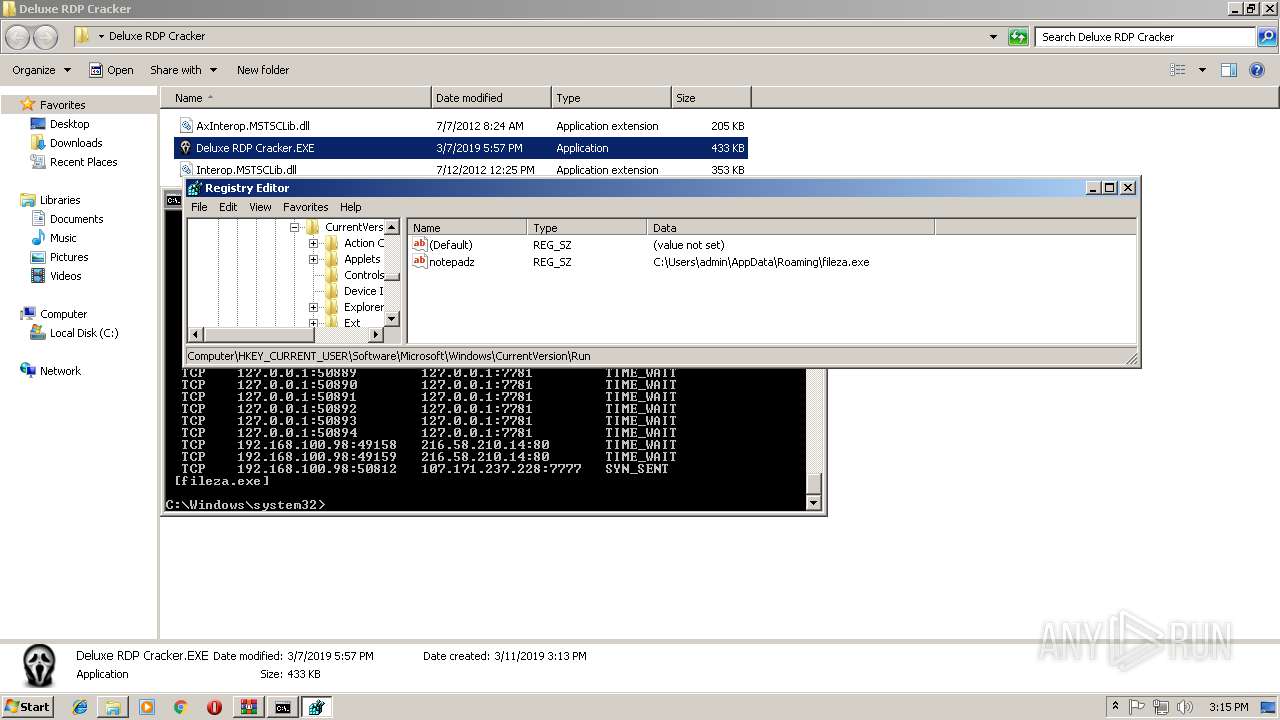This screenshot has height=720, width=1280.
Task: Click the Back navigation arrow in Explorer
Action: [x=17, y=37]
